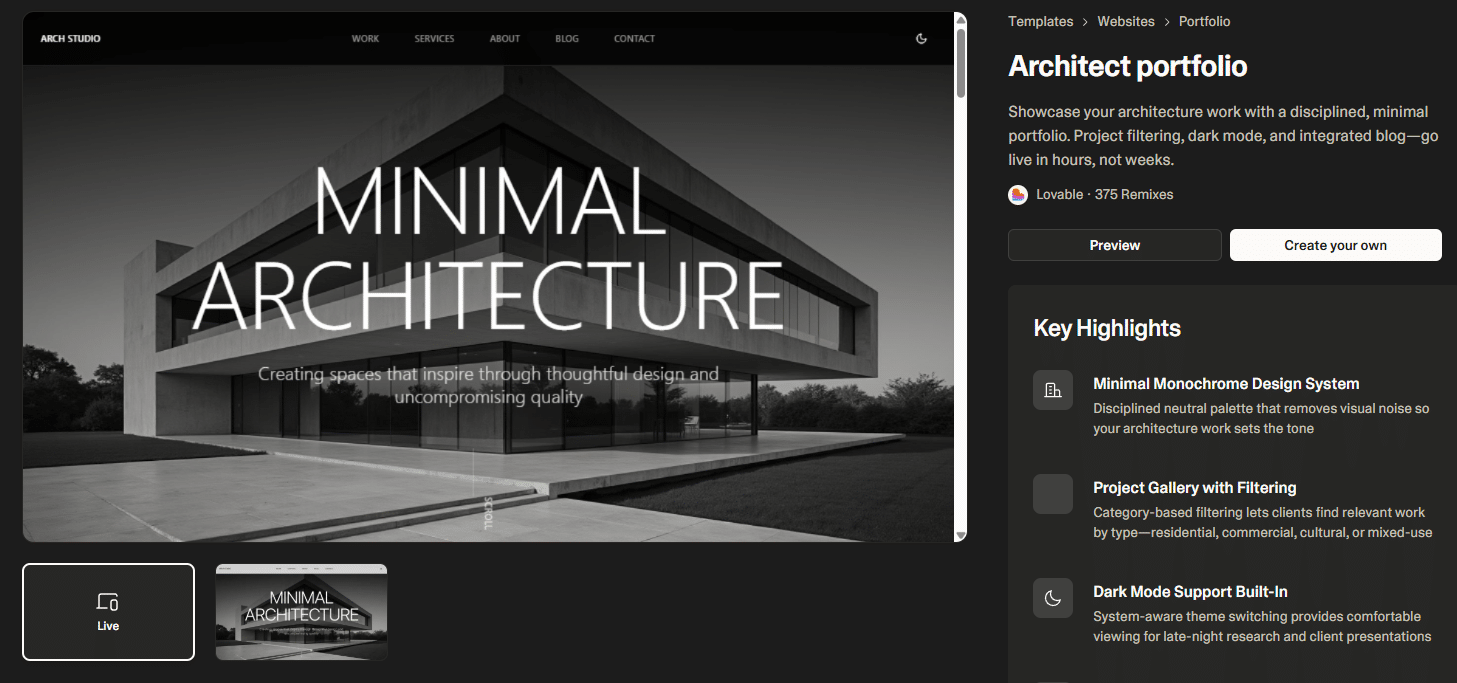This screenshot has width=1457, height=683.
Task: Click the building icon beside Minimal Monochrome Design
Action: [x=1052, y=390]
